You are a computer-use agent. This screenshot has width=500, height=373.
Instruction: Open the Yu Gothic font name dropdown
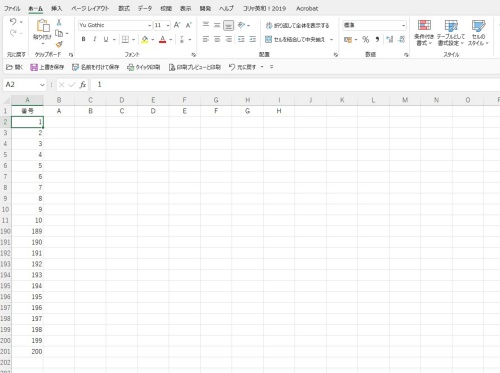tap(149, 25)
